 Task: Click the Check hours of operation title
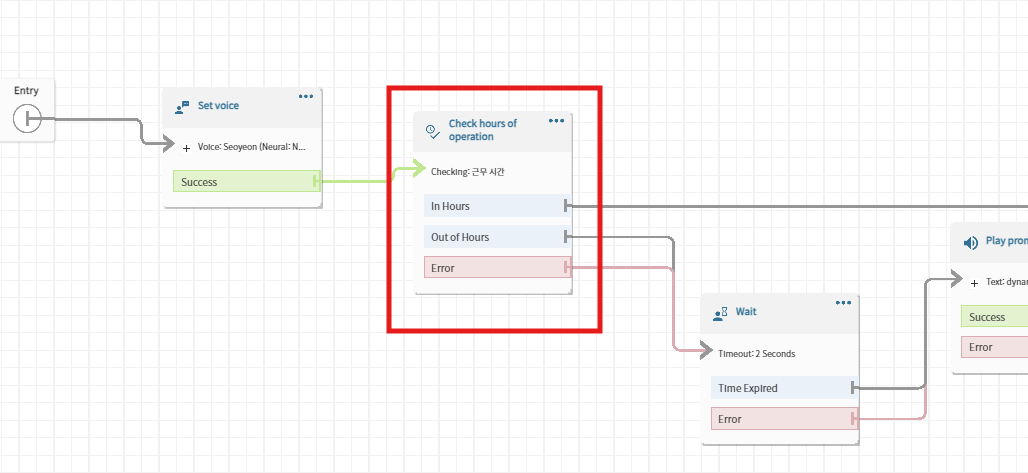483,130
